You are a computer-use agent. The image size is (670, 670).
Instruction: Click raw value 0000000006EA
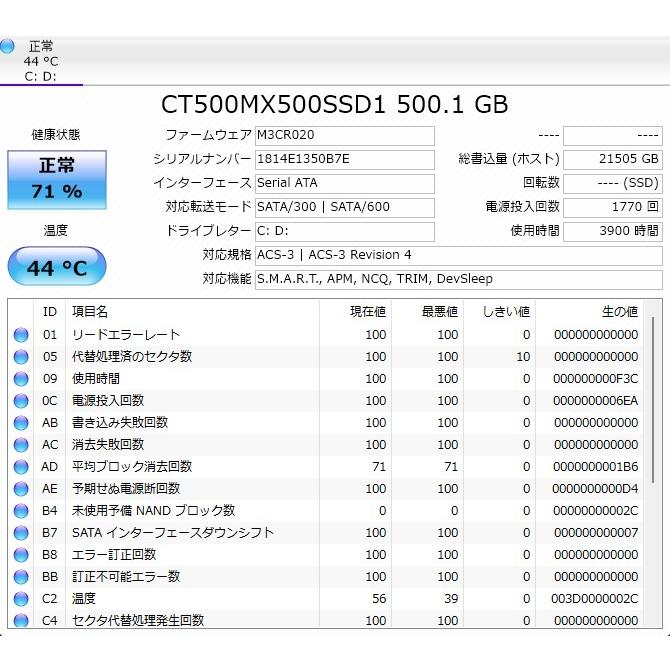(x=596, y=401)
